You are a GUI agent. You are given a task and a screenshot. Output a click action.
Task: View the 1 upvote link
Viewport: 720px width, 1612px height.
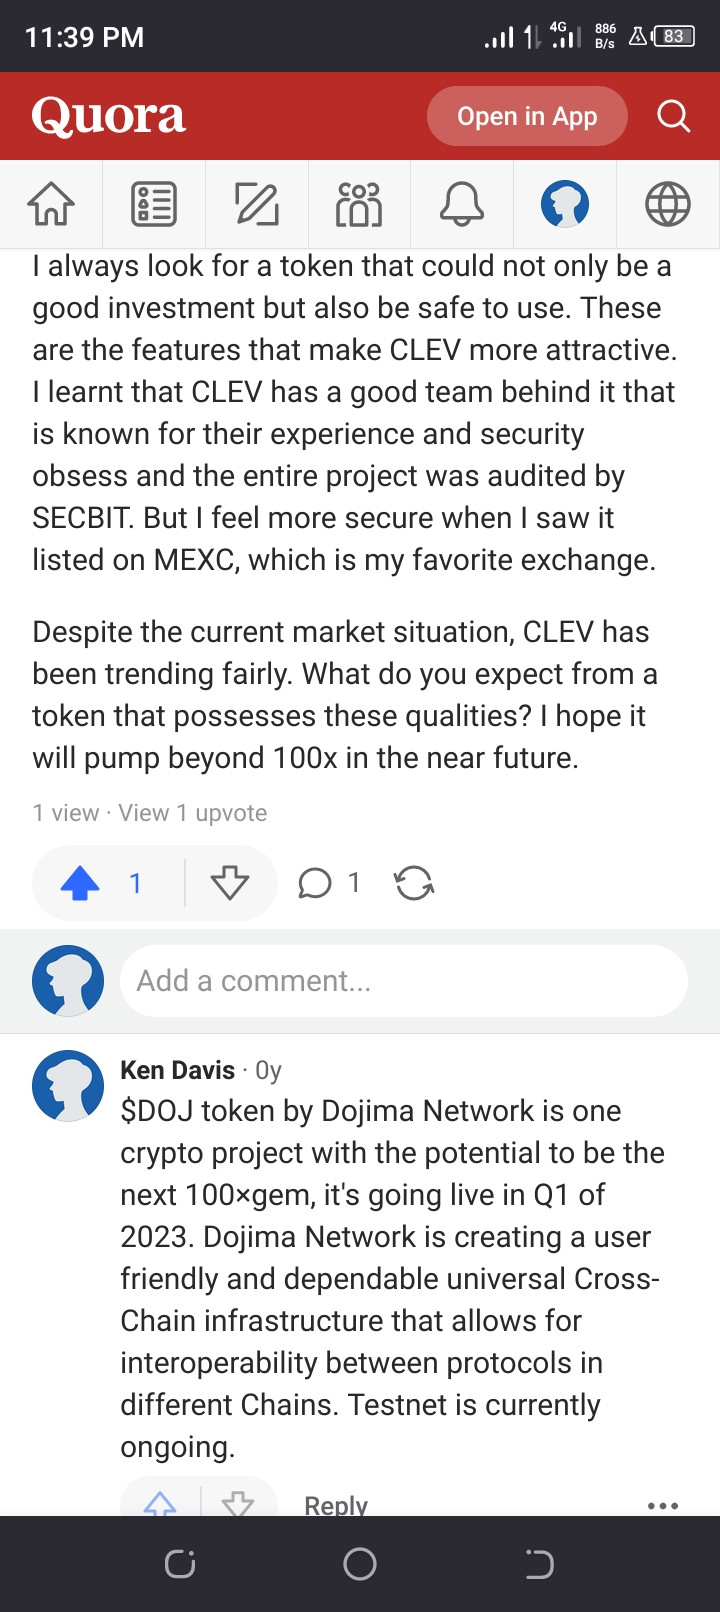click(193, 813)
